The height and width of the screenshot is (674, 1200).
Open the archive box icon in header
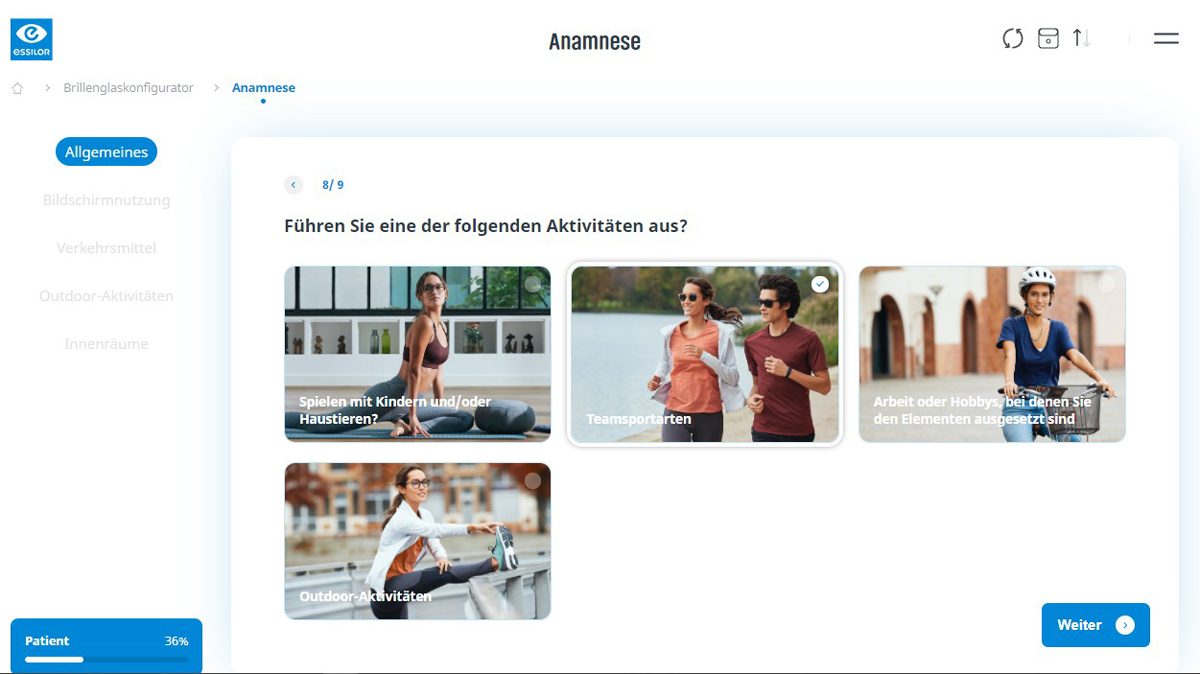[x=1047, y=39]
